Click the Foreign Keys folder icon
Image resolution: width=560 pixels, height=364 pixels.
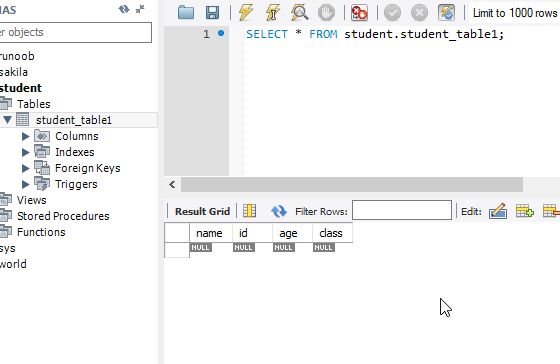click(42, 168)
